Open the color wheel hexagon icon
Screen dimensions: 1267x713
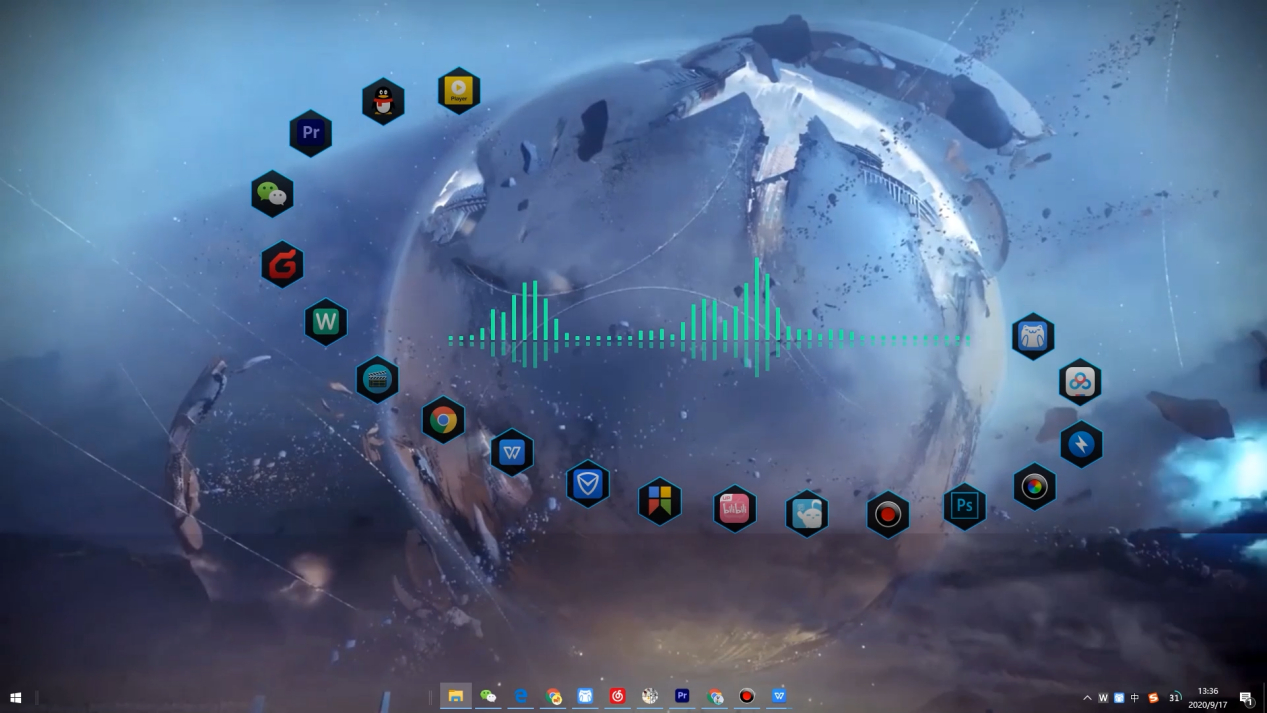[x=1034, y=487]
